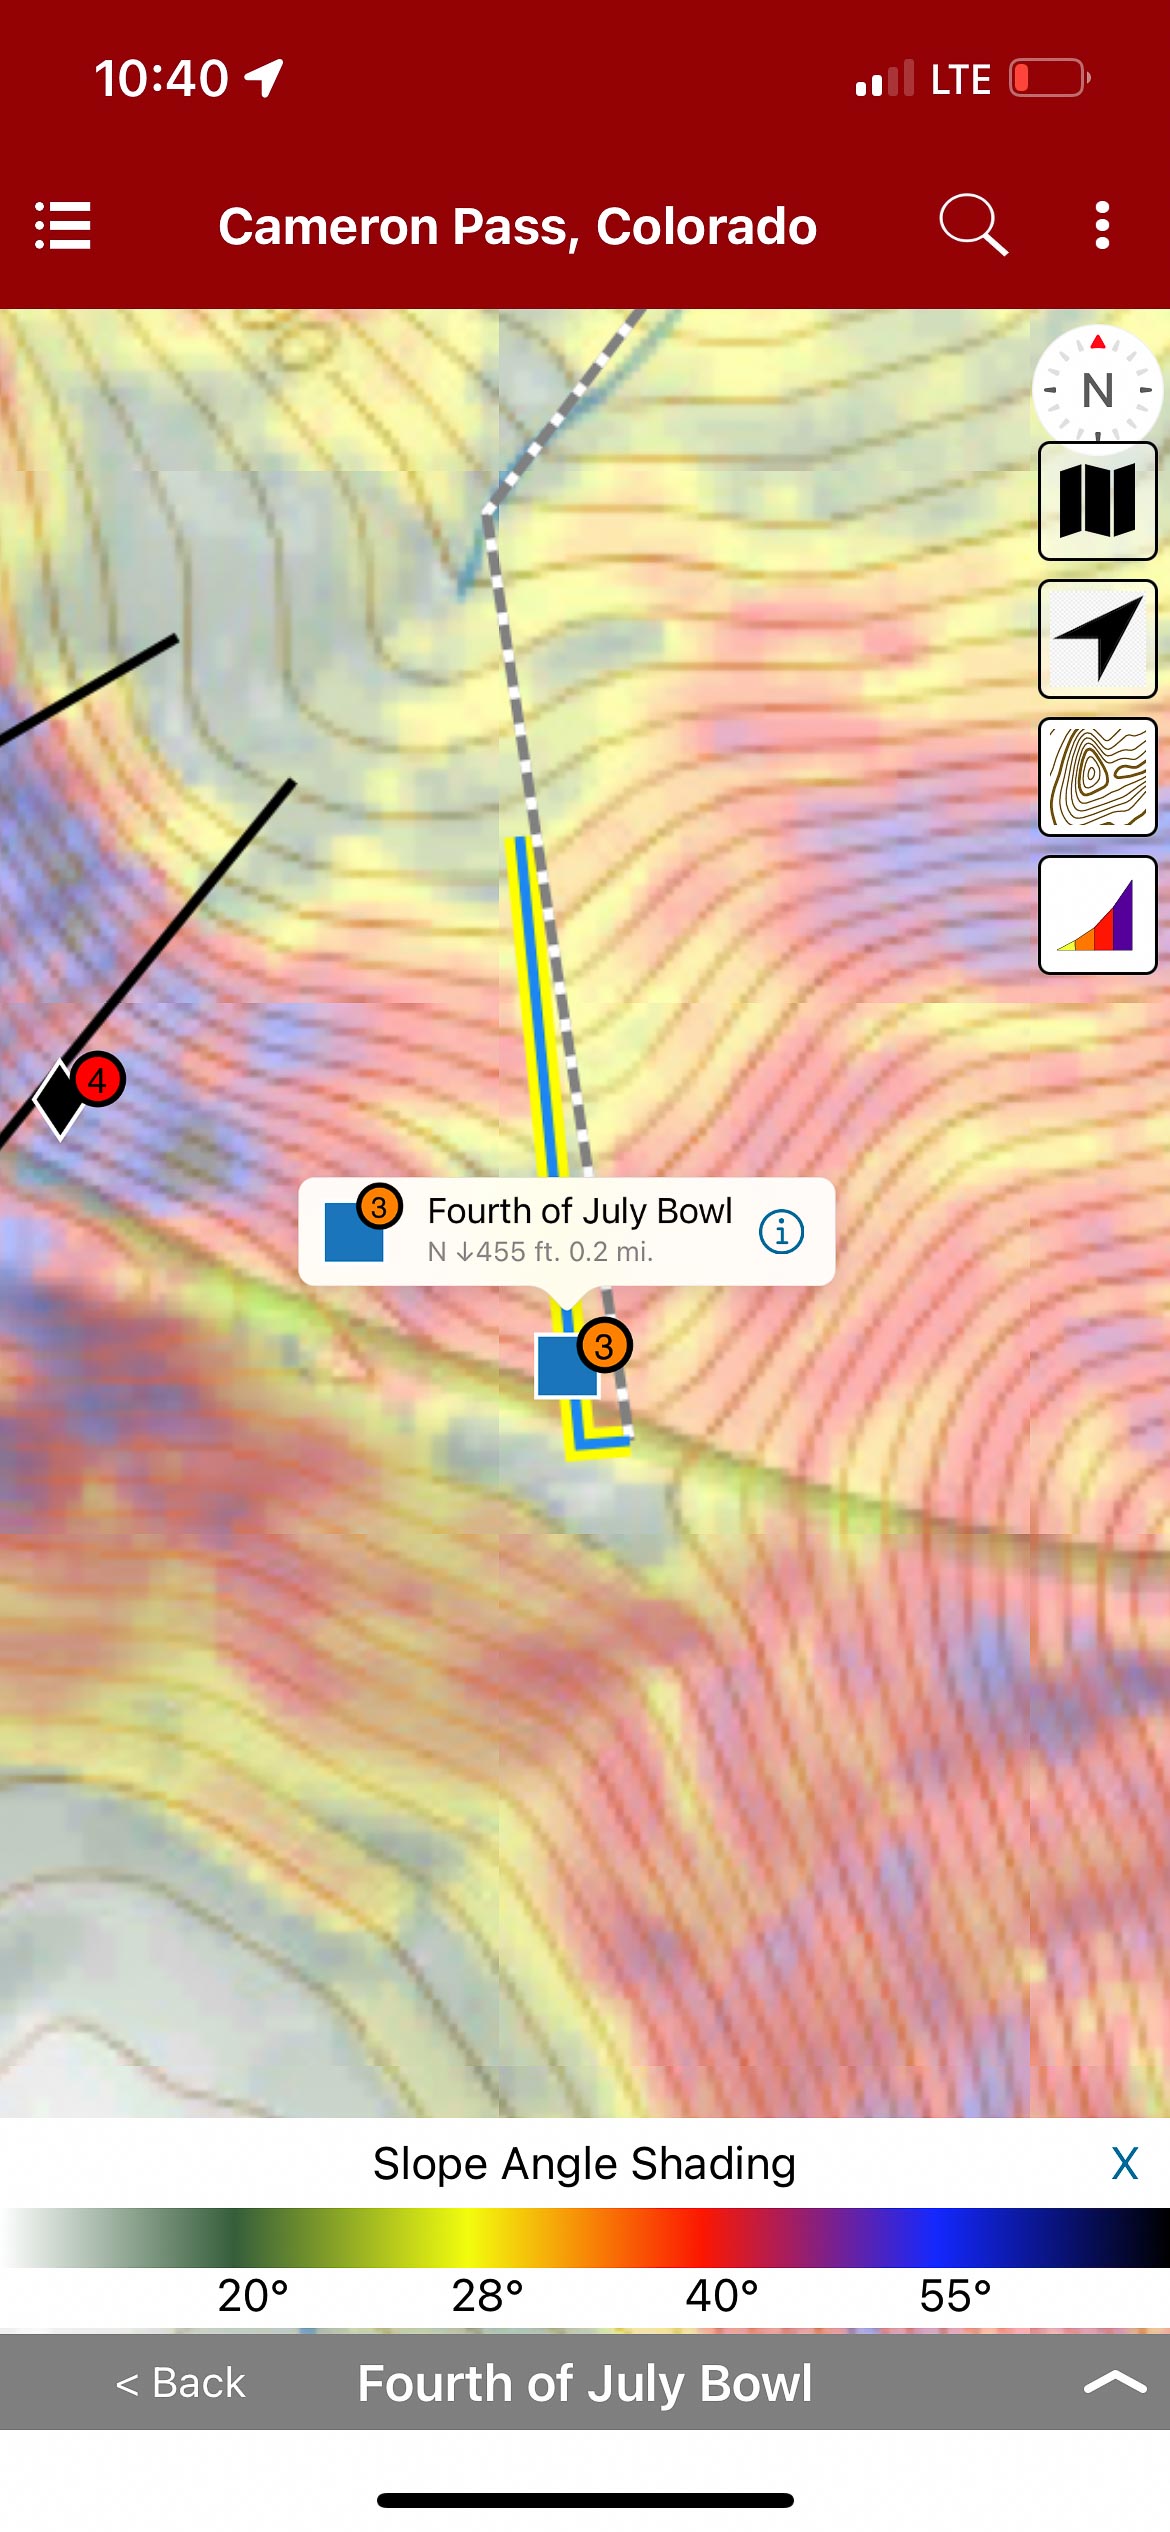Toggle the topographic contour layer

[x=1097, y=777]
